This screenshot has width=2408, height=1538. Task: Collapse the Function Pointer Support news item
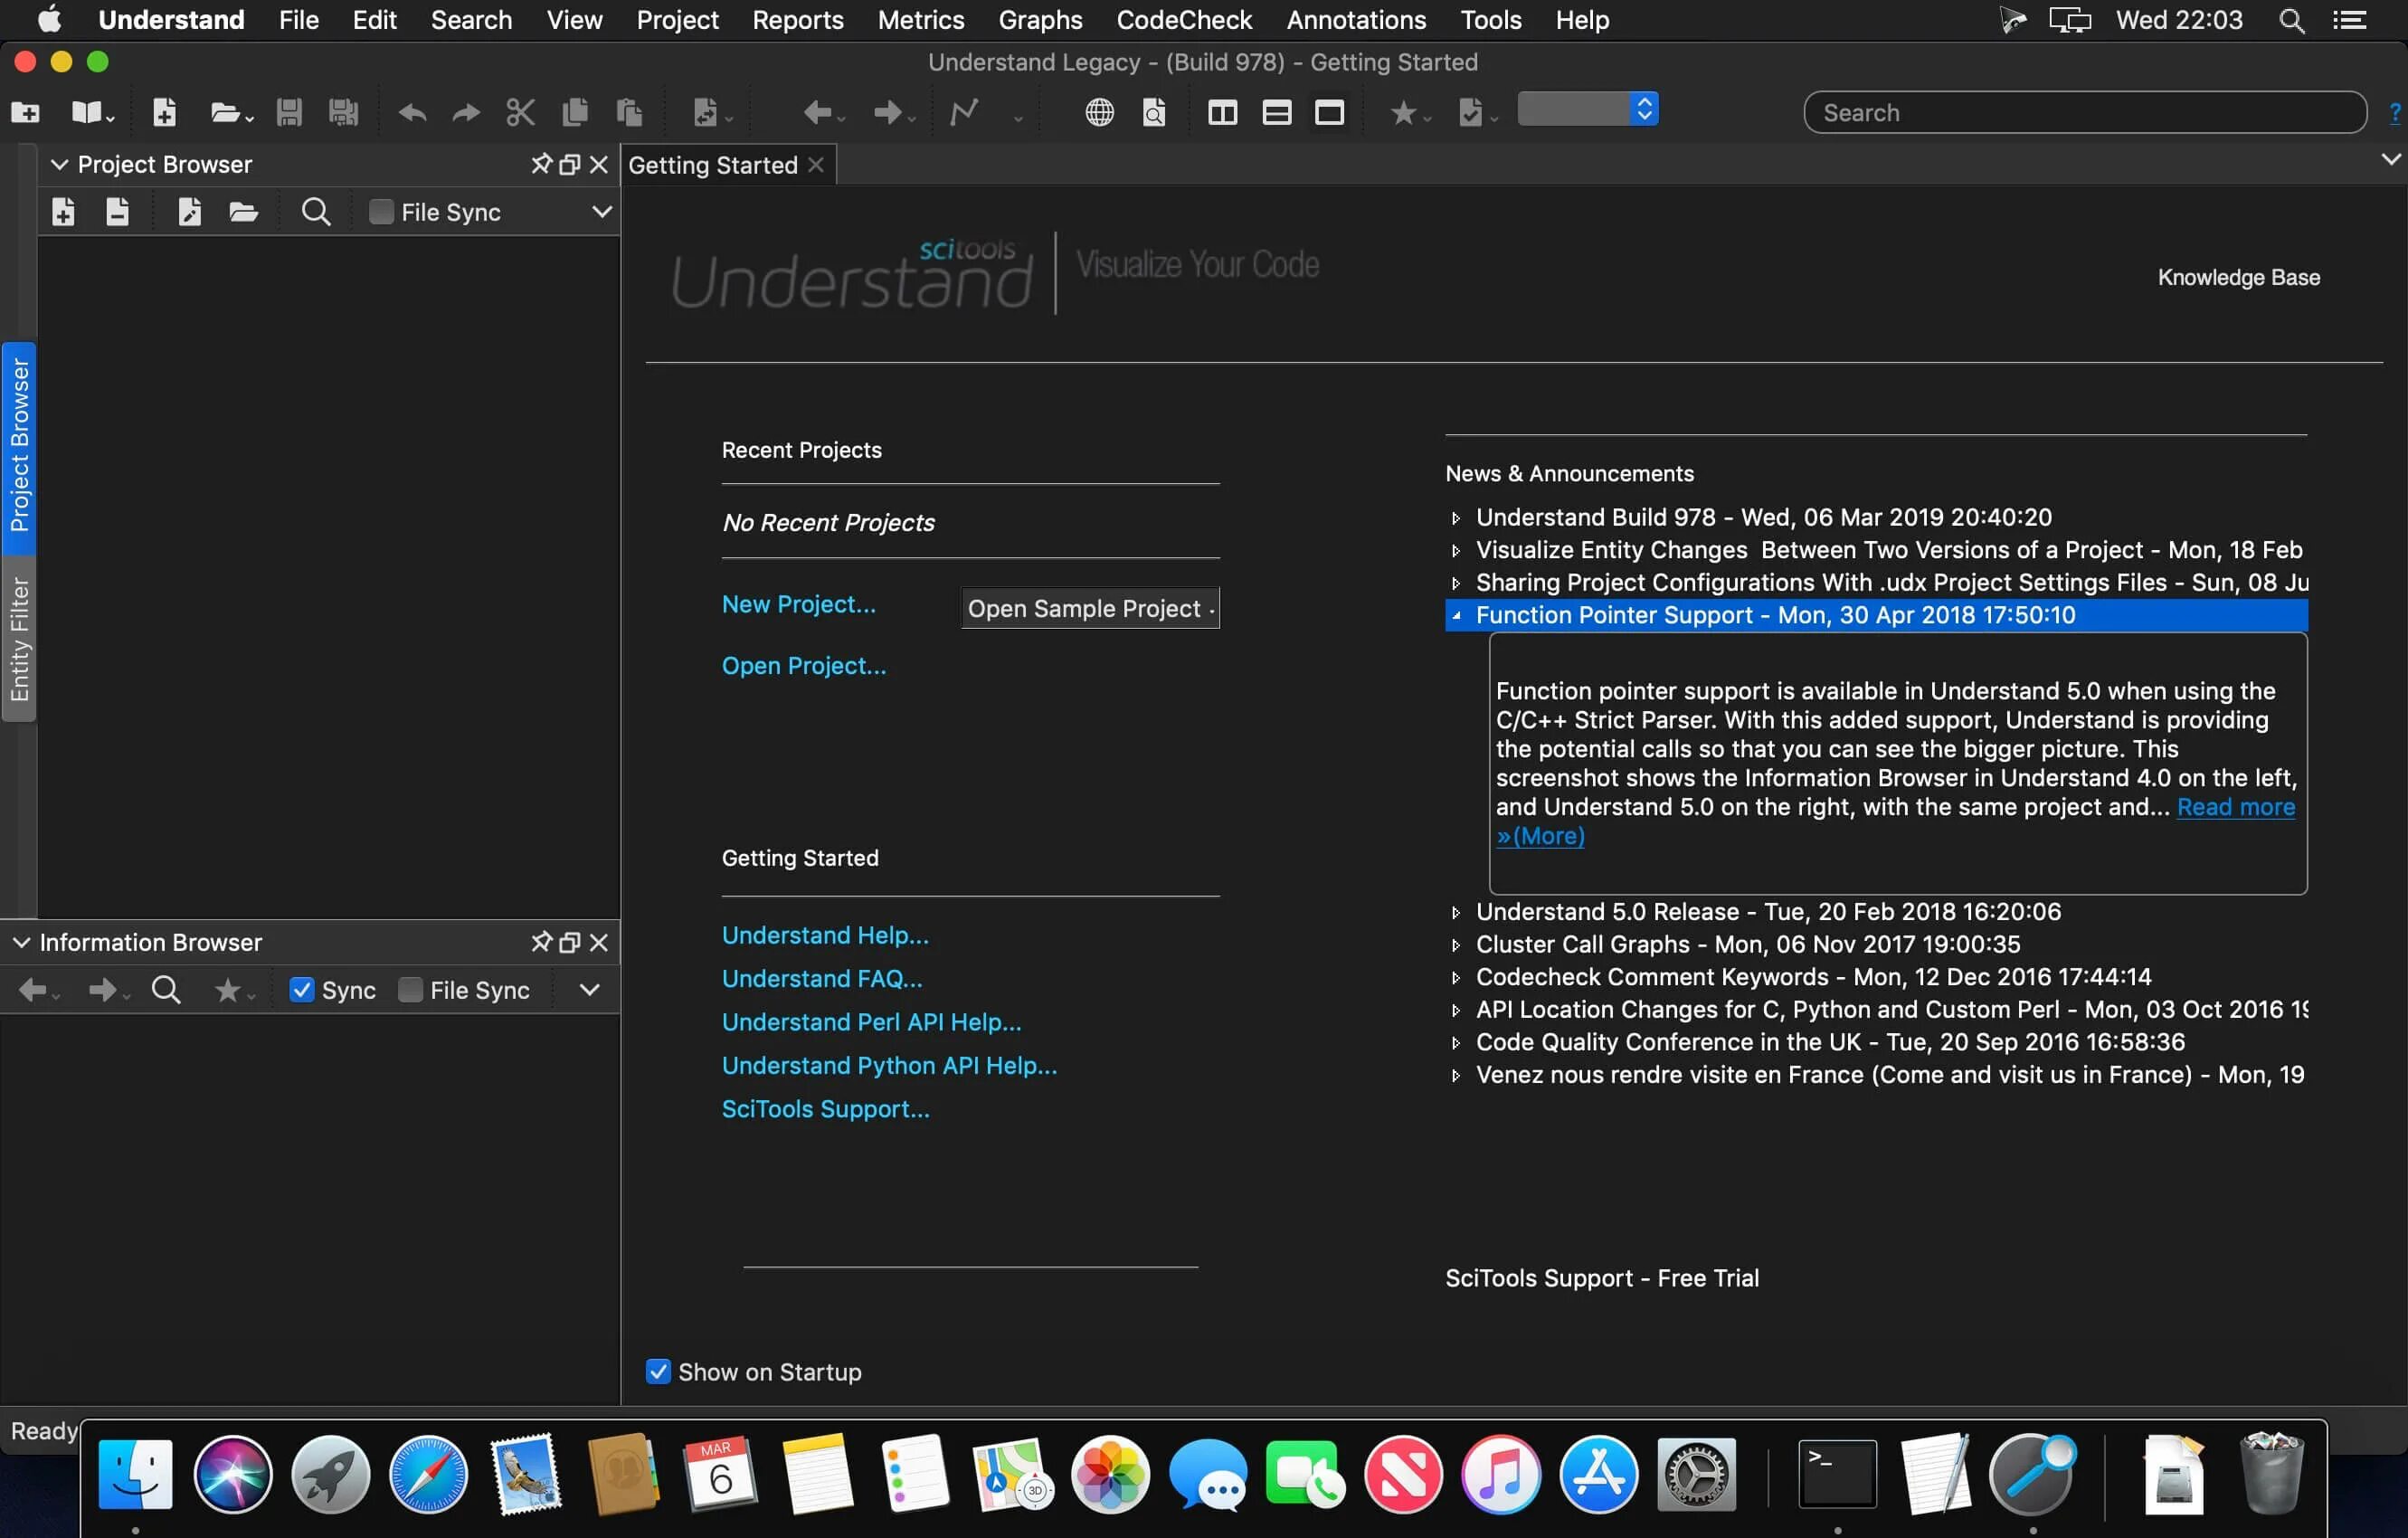point(1456,616)
